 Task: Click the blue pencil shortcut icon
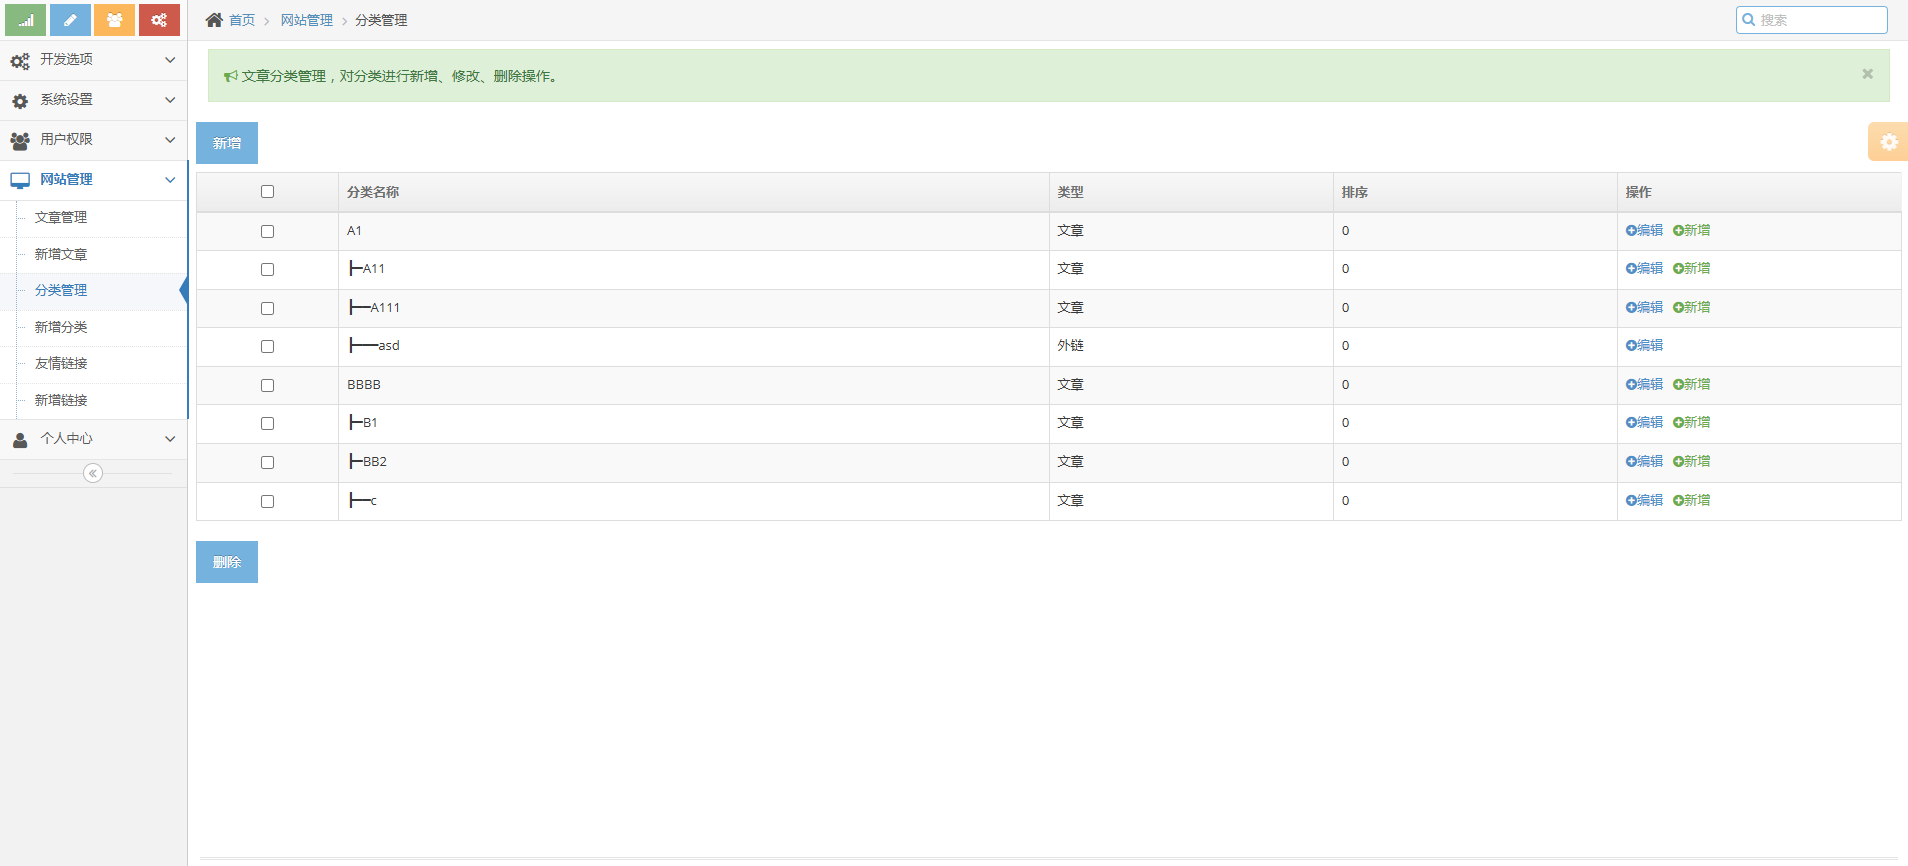[x=70, y=20]
